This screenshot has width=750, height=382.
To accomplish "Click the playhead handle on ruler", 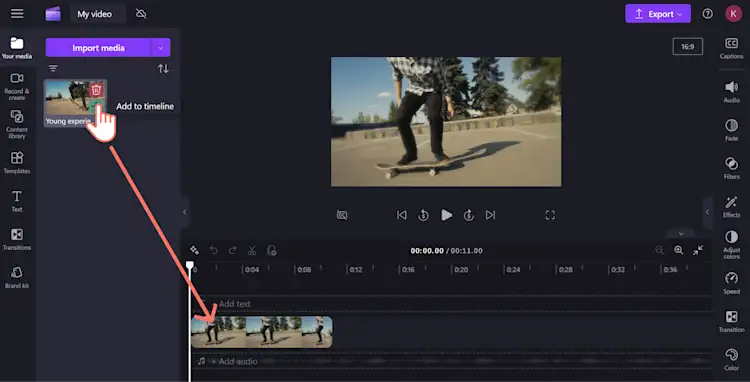I will [190, 264].
